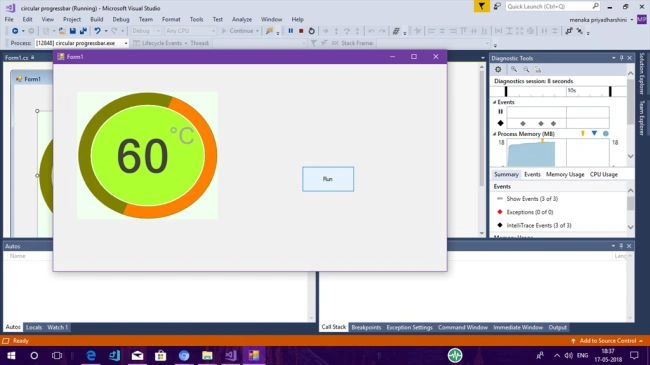Image resolution: width=650 pixels, height=365 pixels.
Task: Open Diagnostic Tools window options dropdown
Action: [613, 58]
